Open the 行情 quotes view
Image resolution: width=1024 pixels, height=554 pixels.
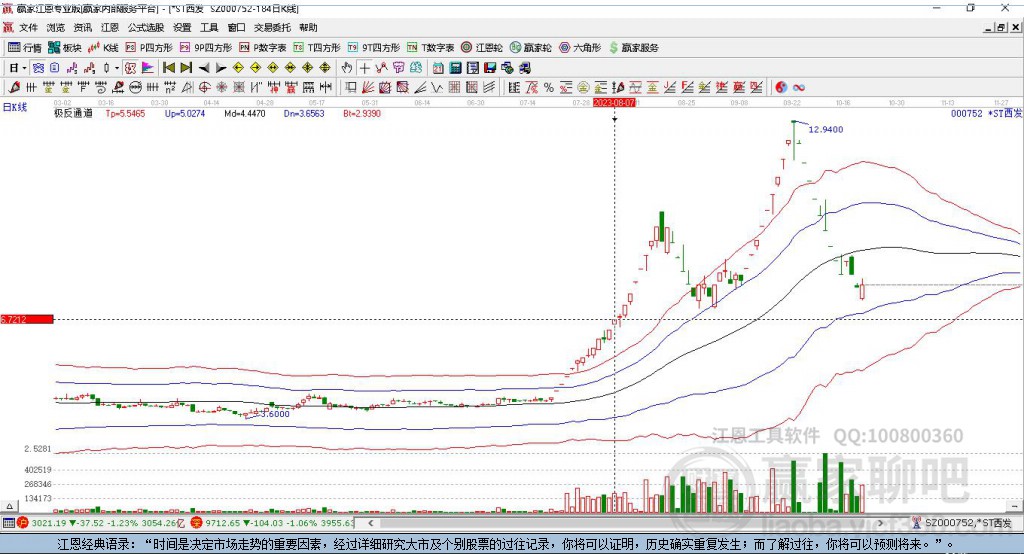pos(24,48)
